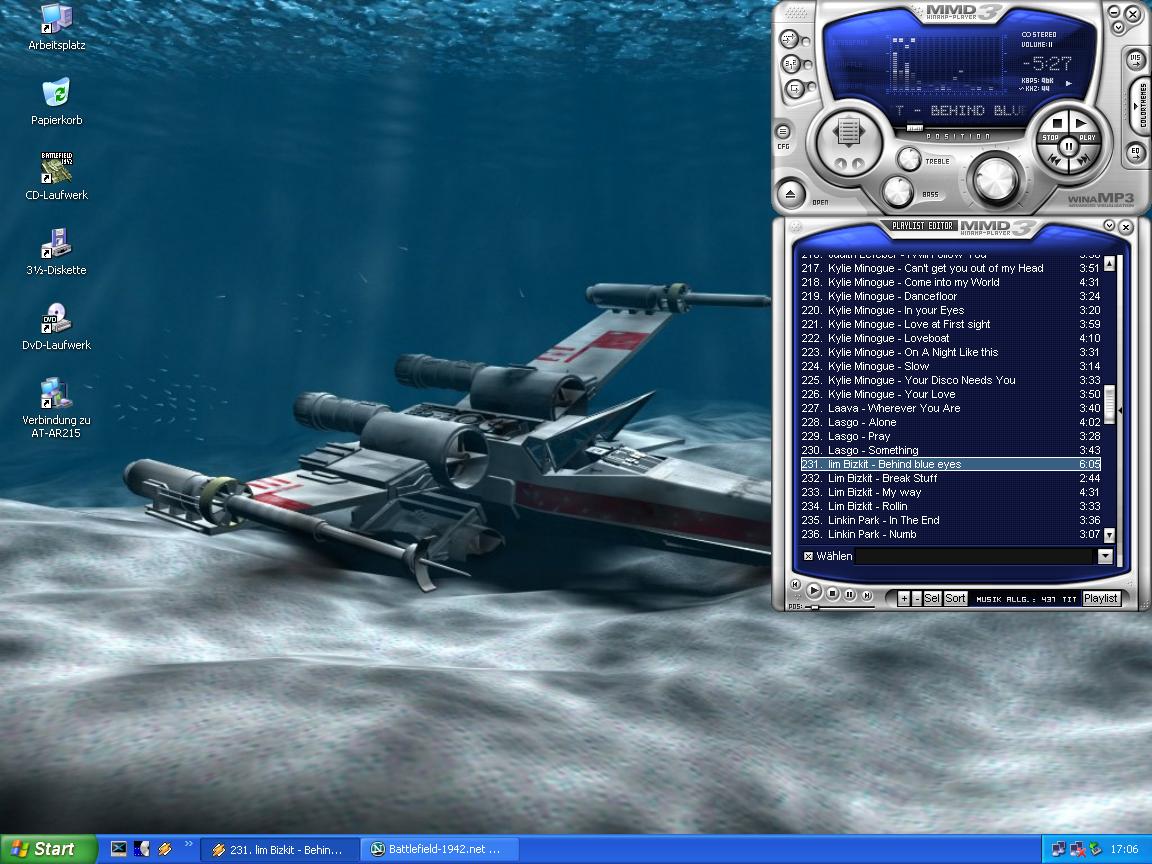The image size is (1152, 864).
Task: Click the DvD-Laufwerk desktop shortcut
Action: pyautogui.click(x=57, y=326)
